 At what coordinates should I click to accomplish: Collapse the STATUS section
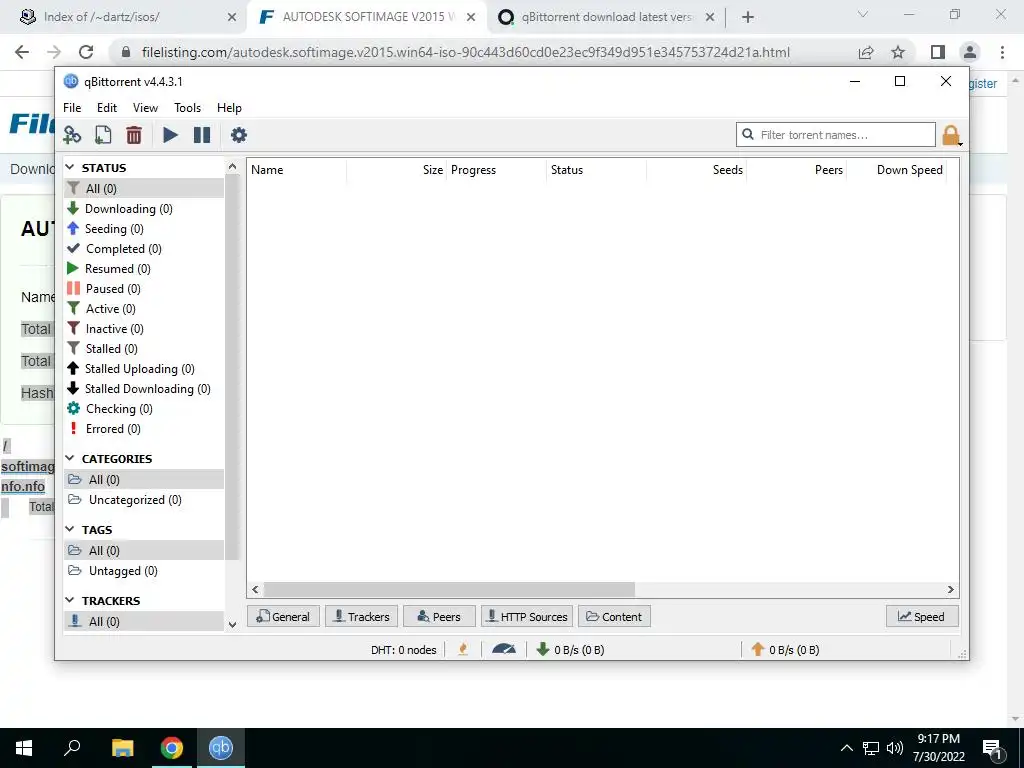pos(70,168)
